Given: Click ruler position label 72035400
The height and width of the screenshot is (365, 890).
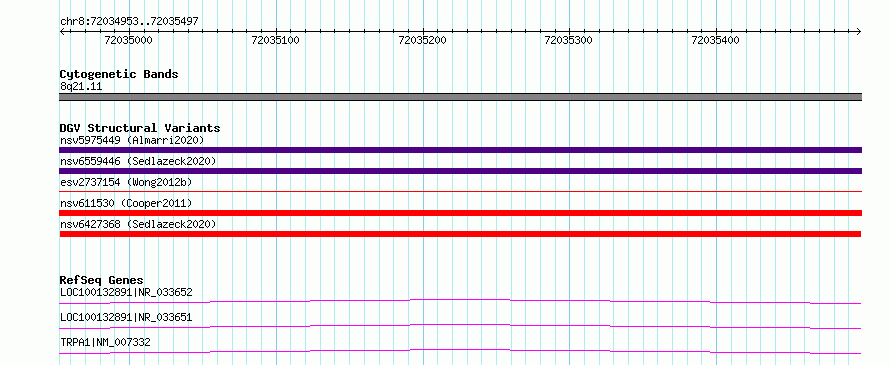Looking at the screenshot, I should pos(716,40).
